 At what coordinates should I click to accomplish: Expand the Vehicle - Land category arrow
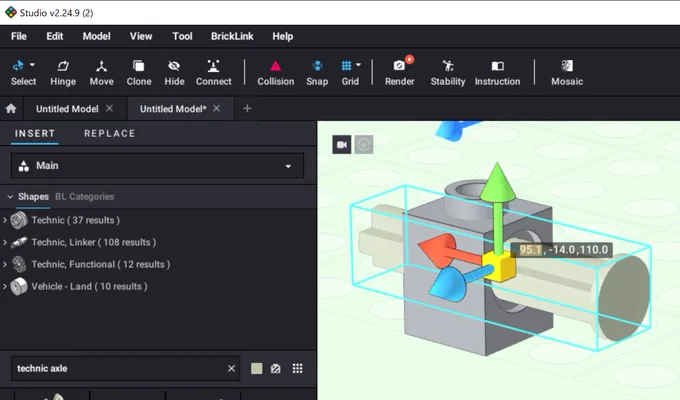click(x=5, y=286)
